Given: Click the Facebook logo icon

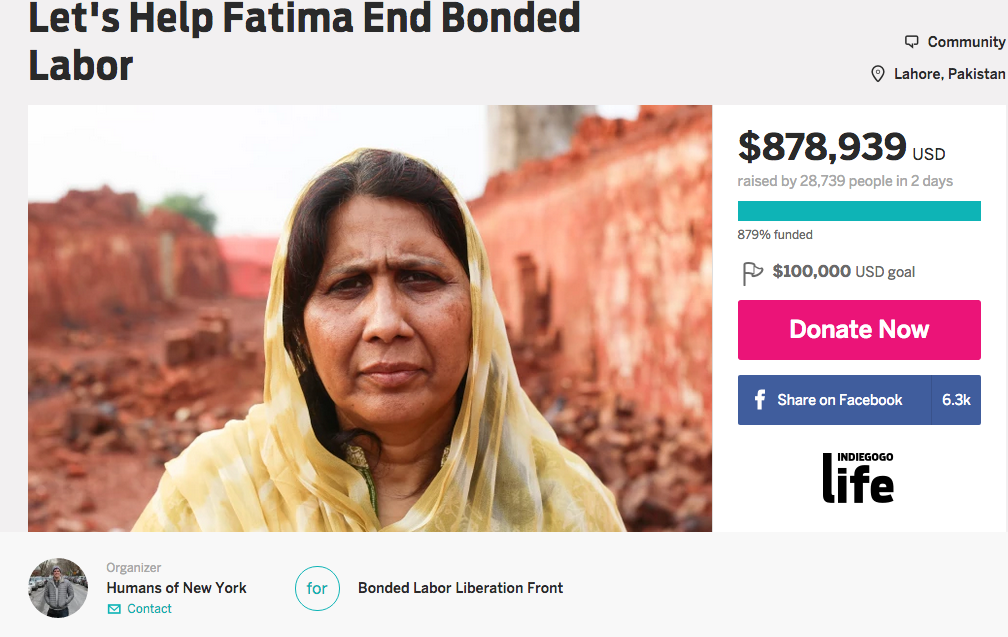Looking at the screenshot, I should point(758,400).
